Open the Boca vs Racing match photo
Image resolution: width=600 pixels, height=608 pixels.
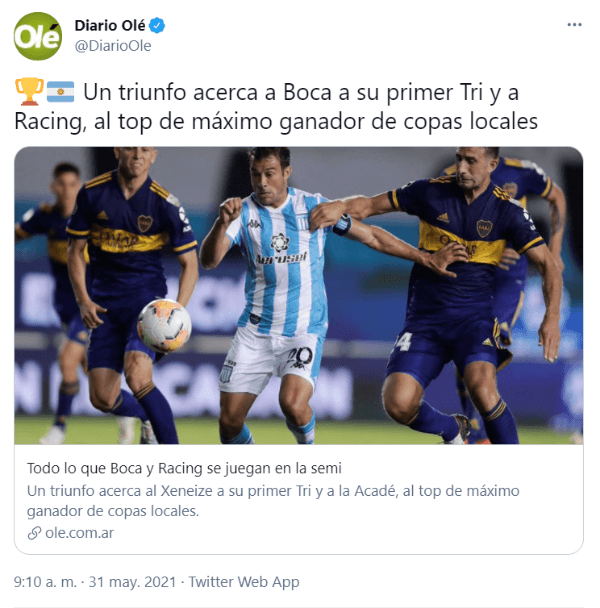point(299,295)
